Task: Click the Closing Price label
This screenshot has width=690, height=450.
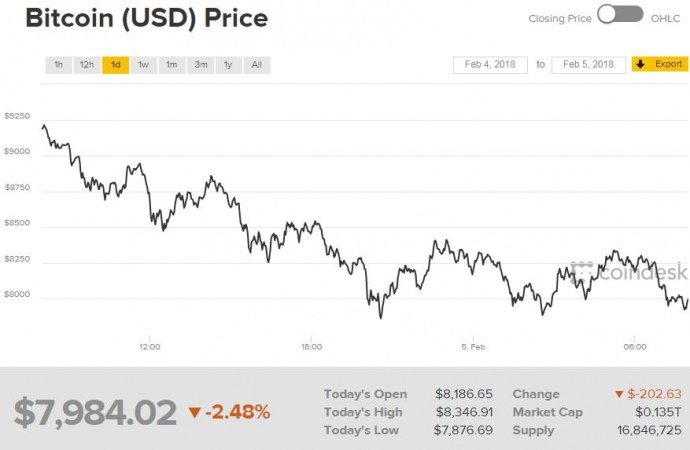Action: pyautogui.click(x=558, y=18)
